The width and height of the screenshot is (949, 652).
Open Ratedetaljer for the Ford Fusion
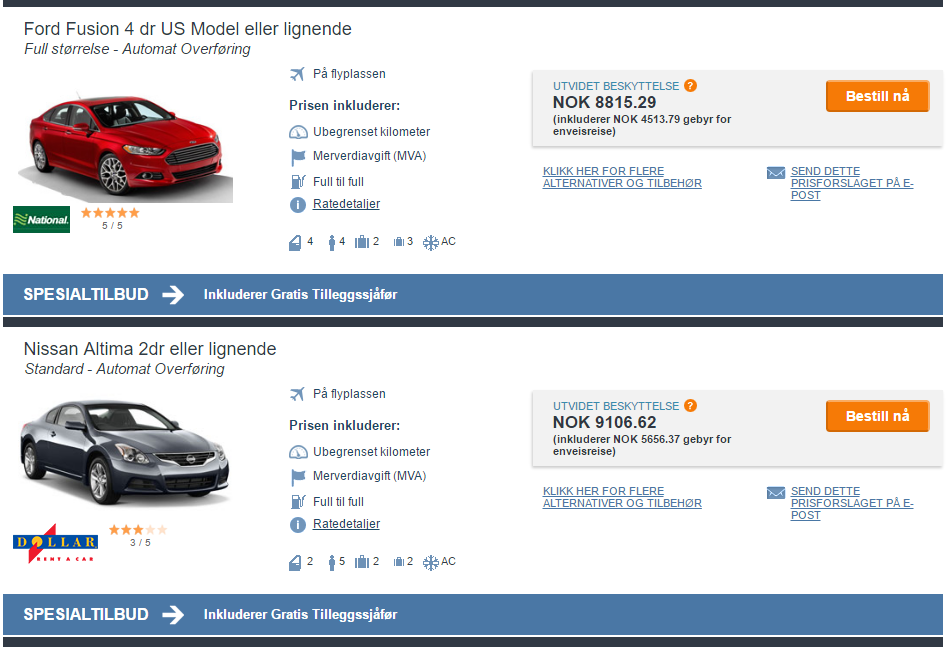[x=346, y=204]
